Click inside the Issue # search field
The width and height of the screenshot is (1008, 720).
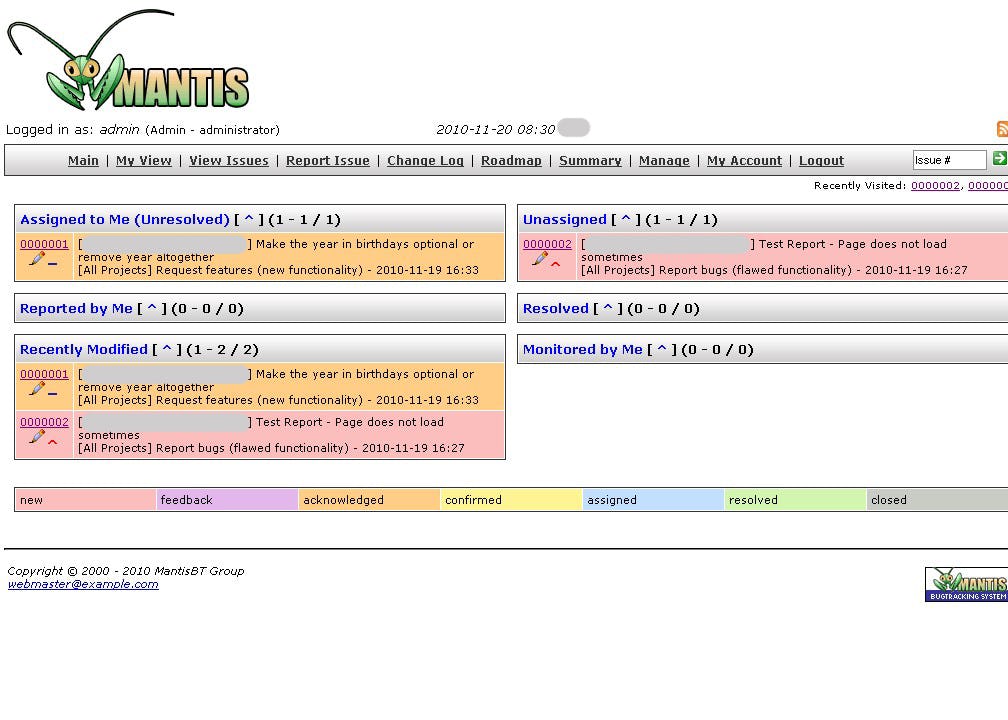tap(950, 158)
